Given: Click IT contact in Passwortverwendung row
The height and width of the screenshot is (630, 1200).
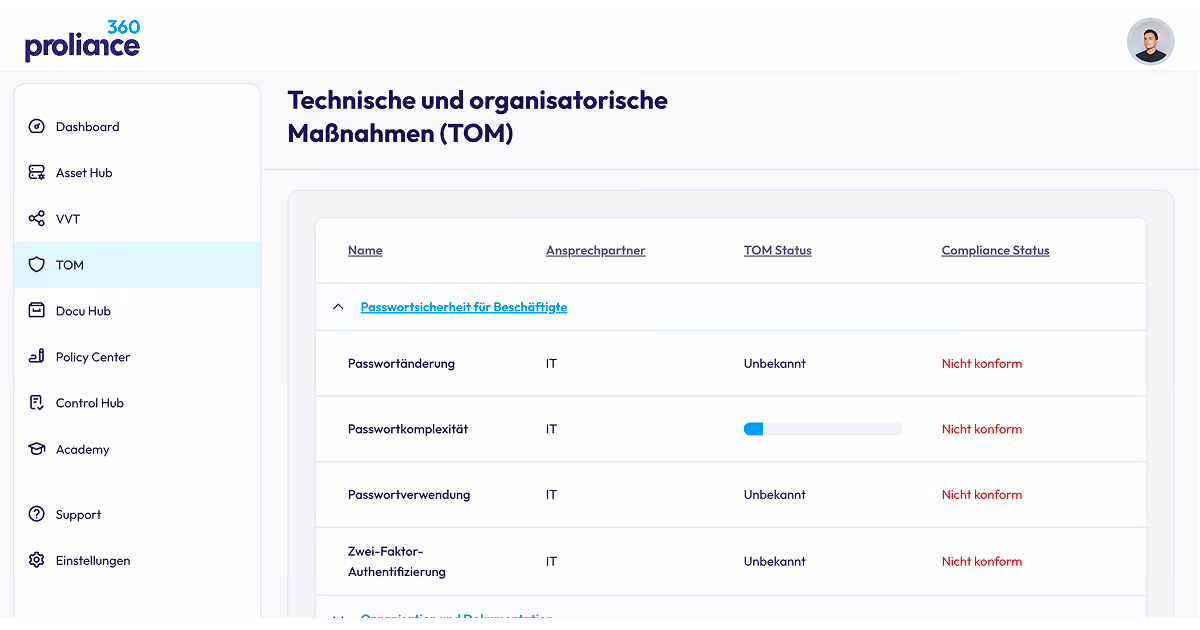Looking at the screenshot, I should pos(551,495).
